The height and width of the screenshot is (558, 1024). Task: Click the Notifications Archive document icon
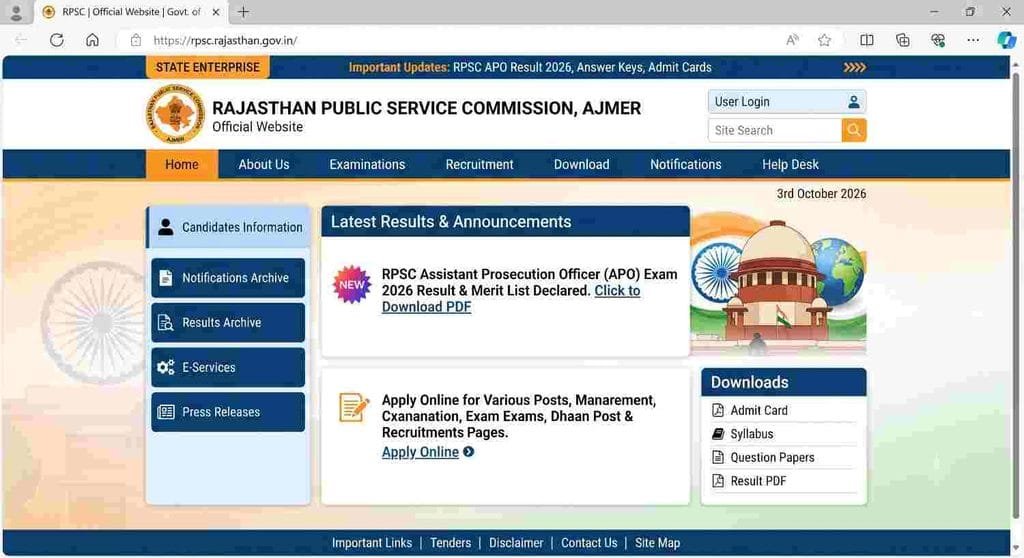pos(166,278)
